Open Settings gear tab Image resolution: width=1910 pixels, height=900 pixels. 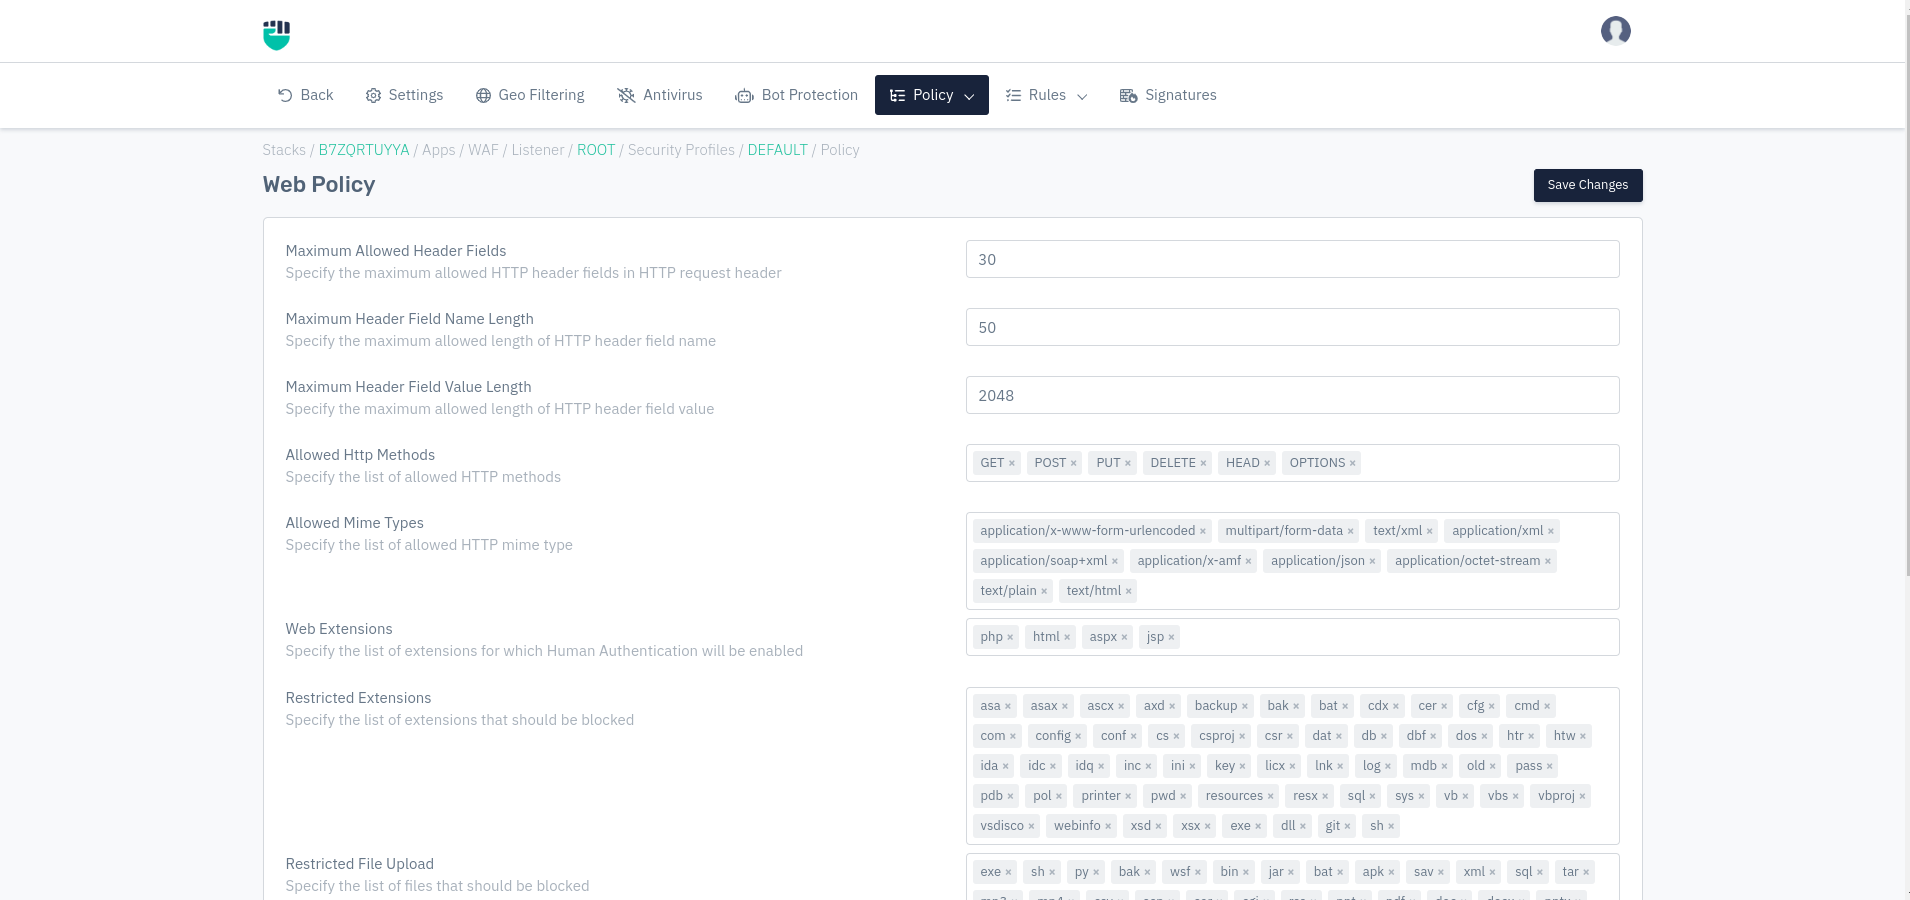tap(404, 95)
